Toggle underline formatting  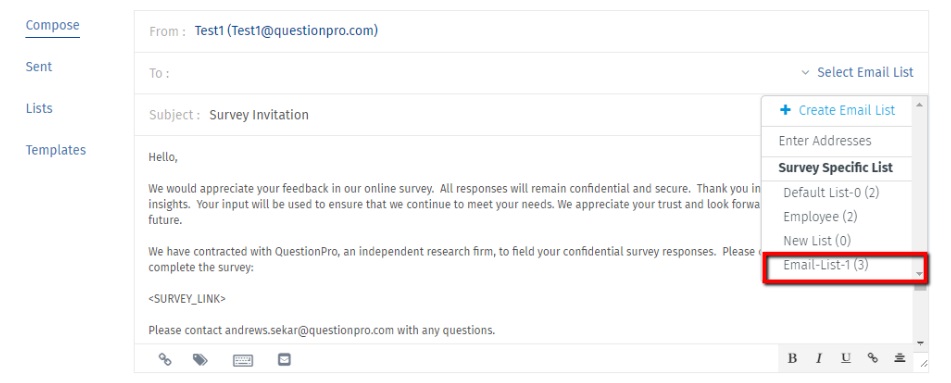click(845, 358)
